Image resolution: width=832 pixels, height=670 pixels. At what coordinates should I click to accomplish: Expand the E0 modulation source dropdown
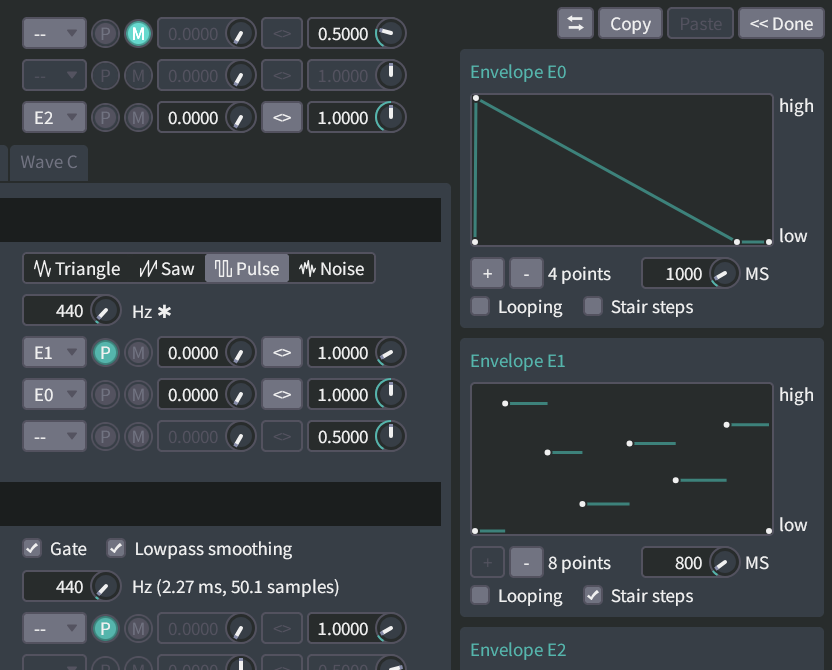[x=54, y=395]
